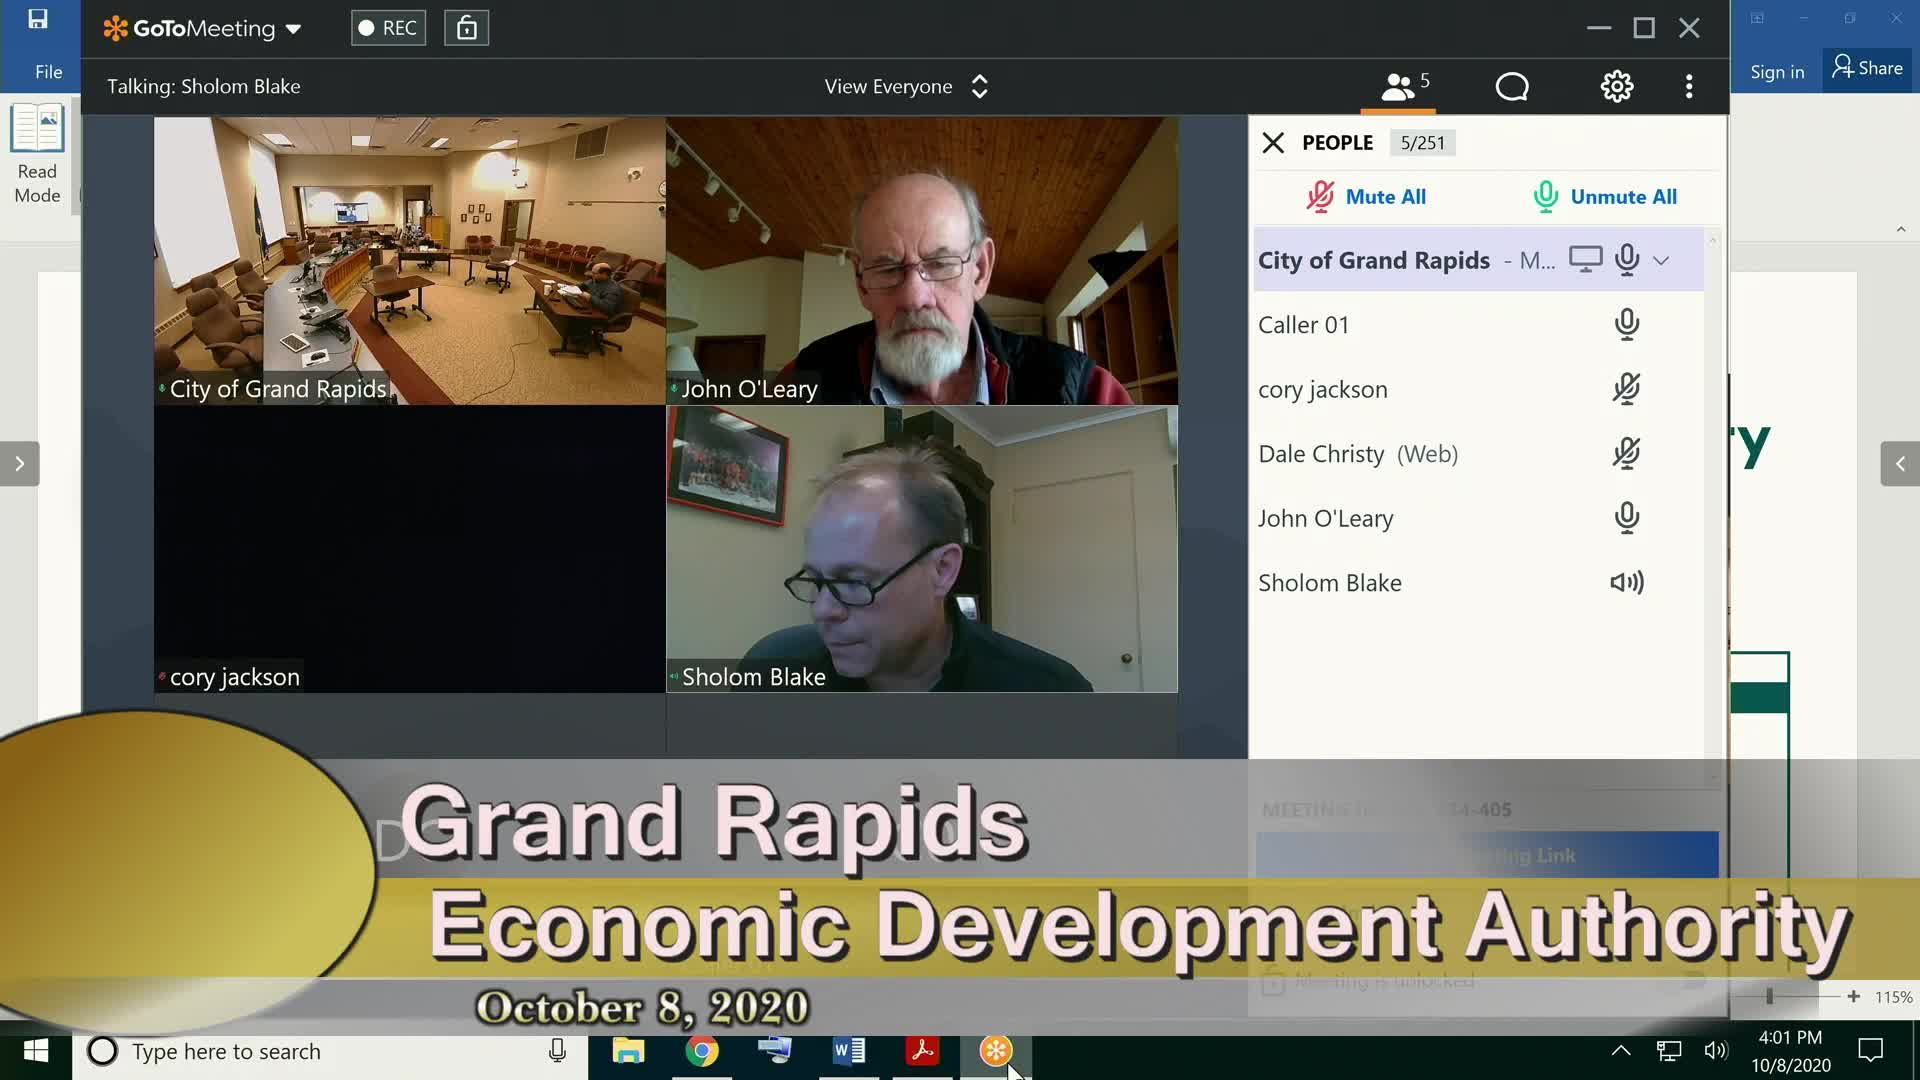Open Word File menu

coord(48,72)
